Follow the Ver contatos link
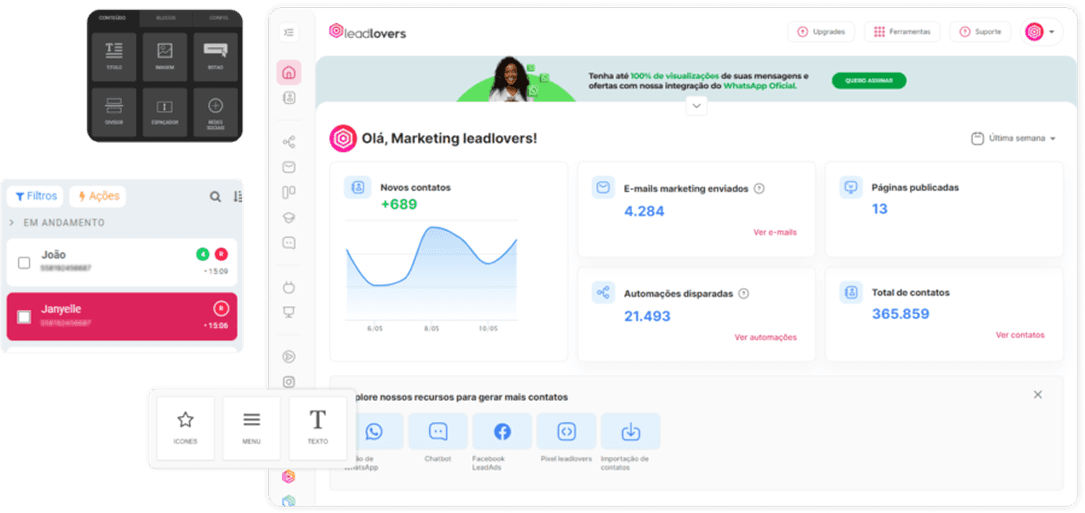This screenshot has width=1085, height=513. click(x=1020, y=335)
